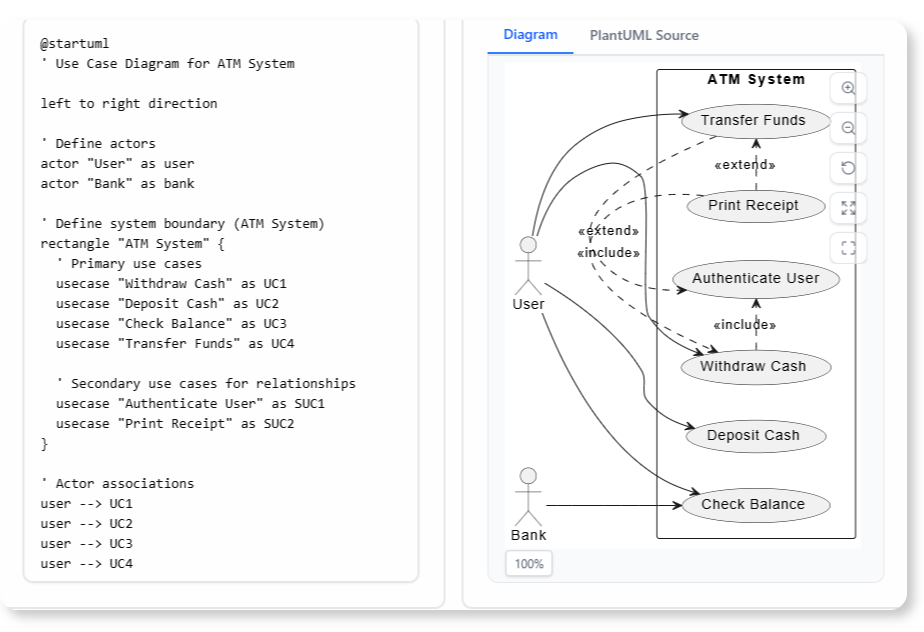Click the zoom out magnifier icon
Viewport: 924px width, 632px height.
(849, 128)
